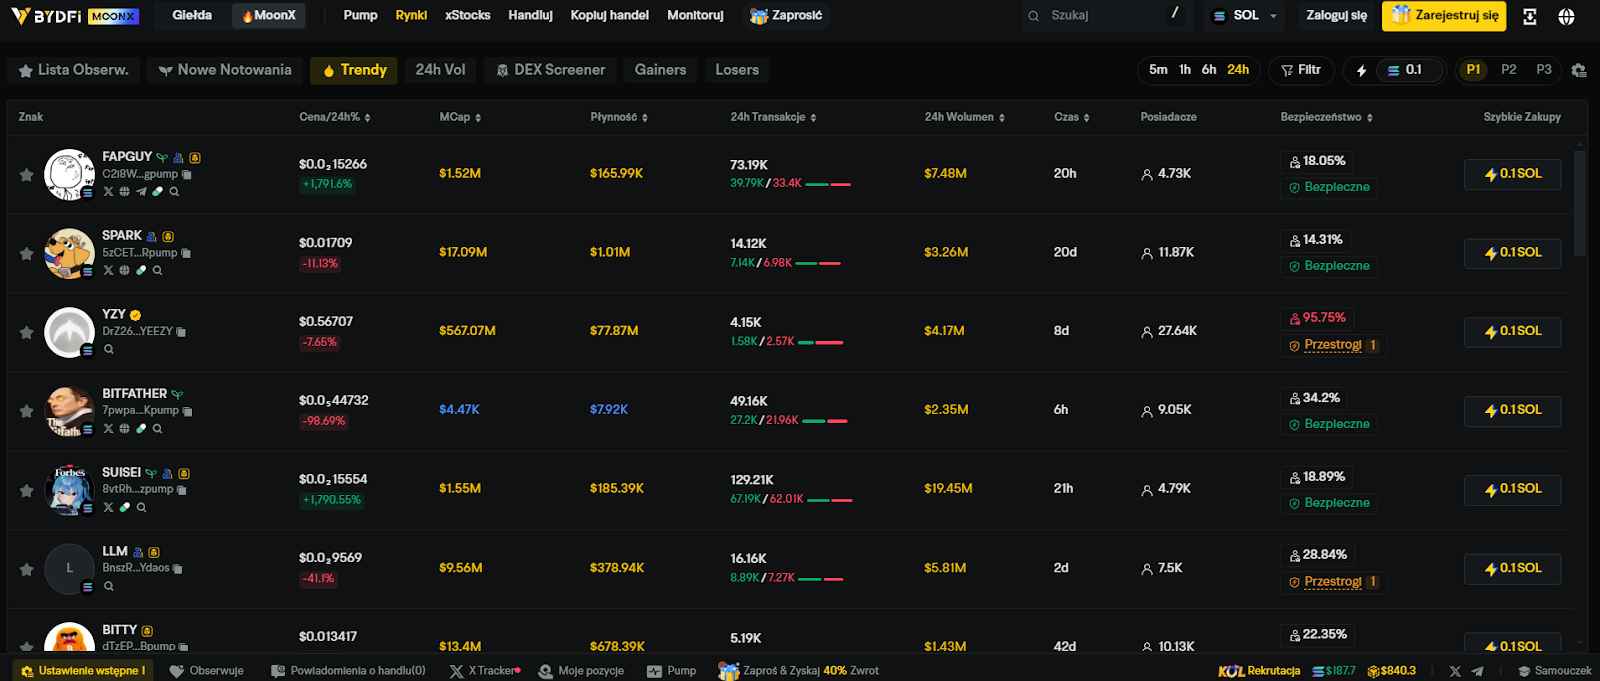
Task: Click the search magnifier icon under YZY
Action: [108, 349]
